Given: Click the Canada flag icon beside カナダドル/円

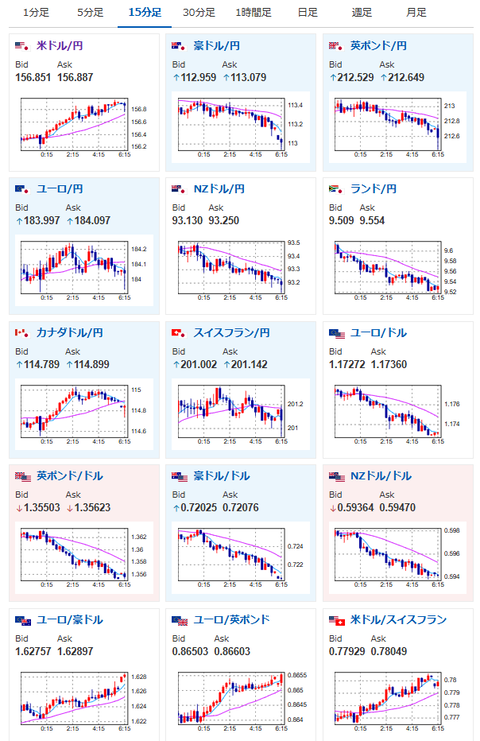Looking at the screenshot, I should (22, 333).
